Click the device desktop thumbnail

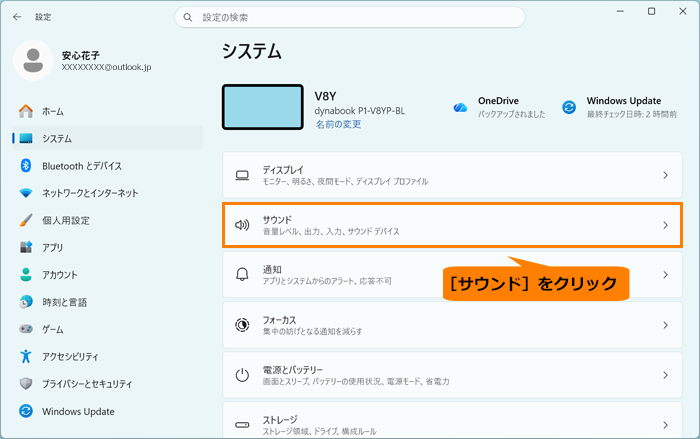point(262,107)
